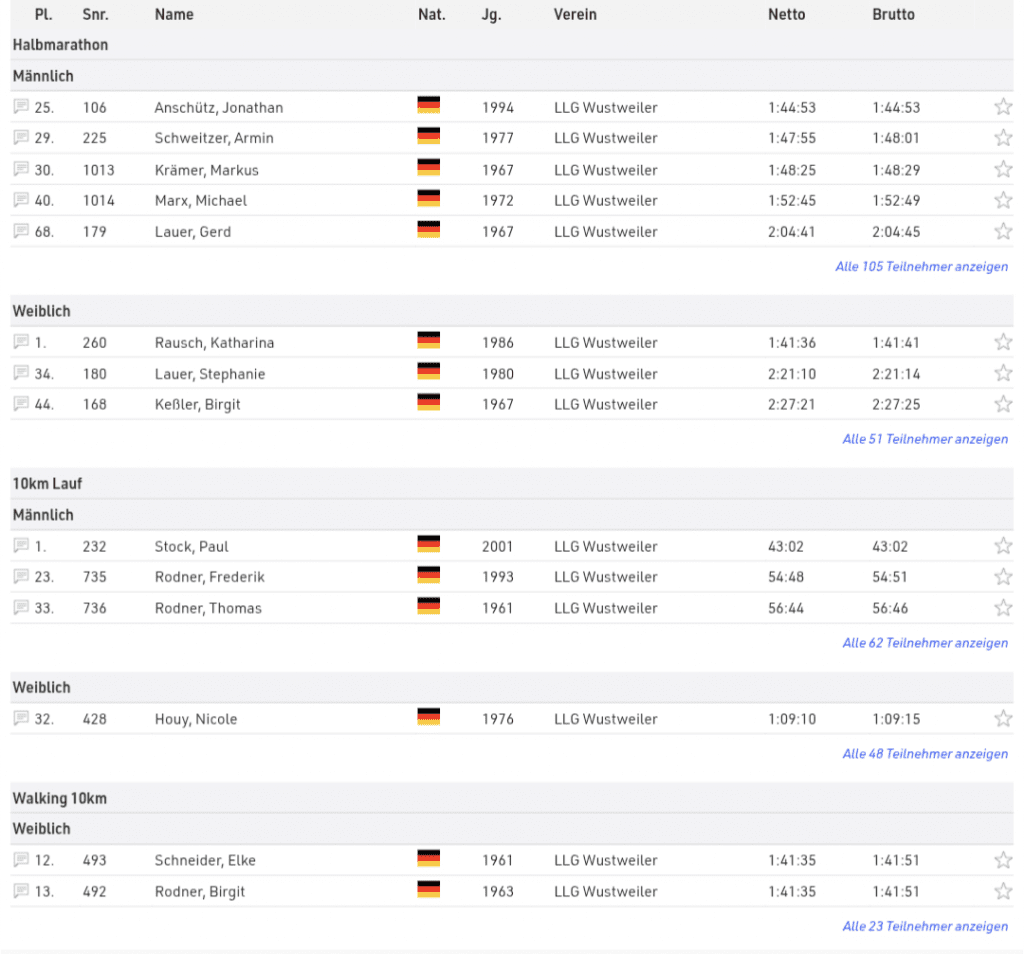Favorite Schweitzer, Armin with star

coord(1003,138)
